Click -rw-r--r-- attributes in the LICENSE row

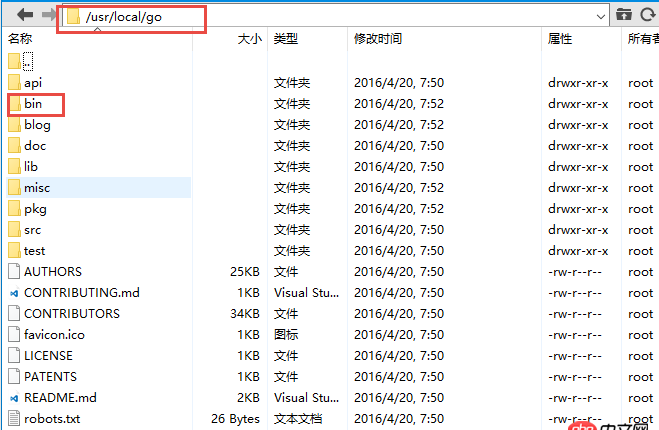pos(575,356)
